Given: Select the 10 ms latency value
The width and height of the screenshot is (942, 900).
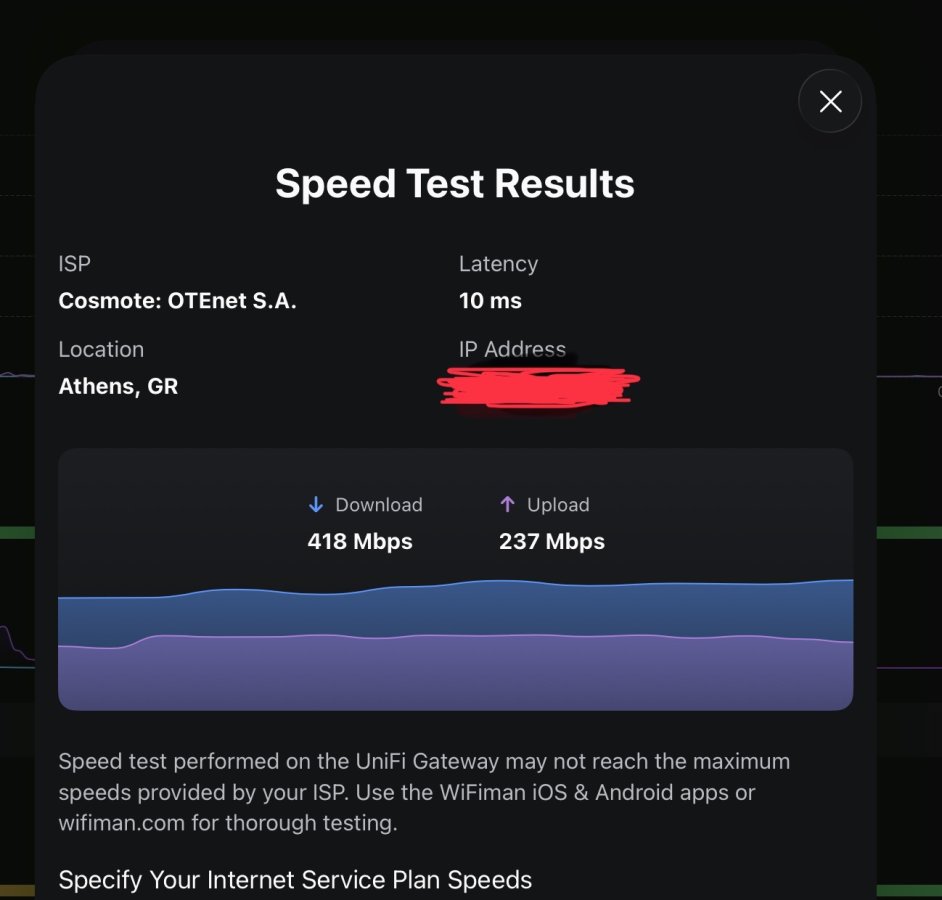Looking at the screenshot, I should 490,301.
